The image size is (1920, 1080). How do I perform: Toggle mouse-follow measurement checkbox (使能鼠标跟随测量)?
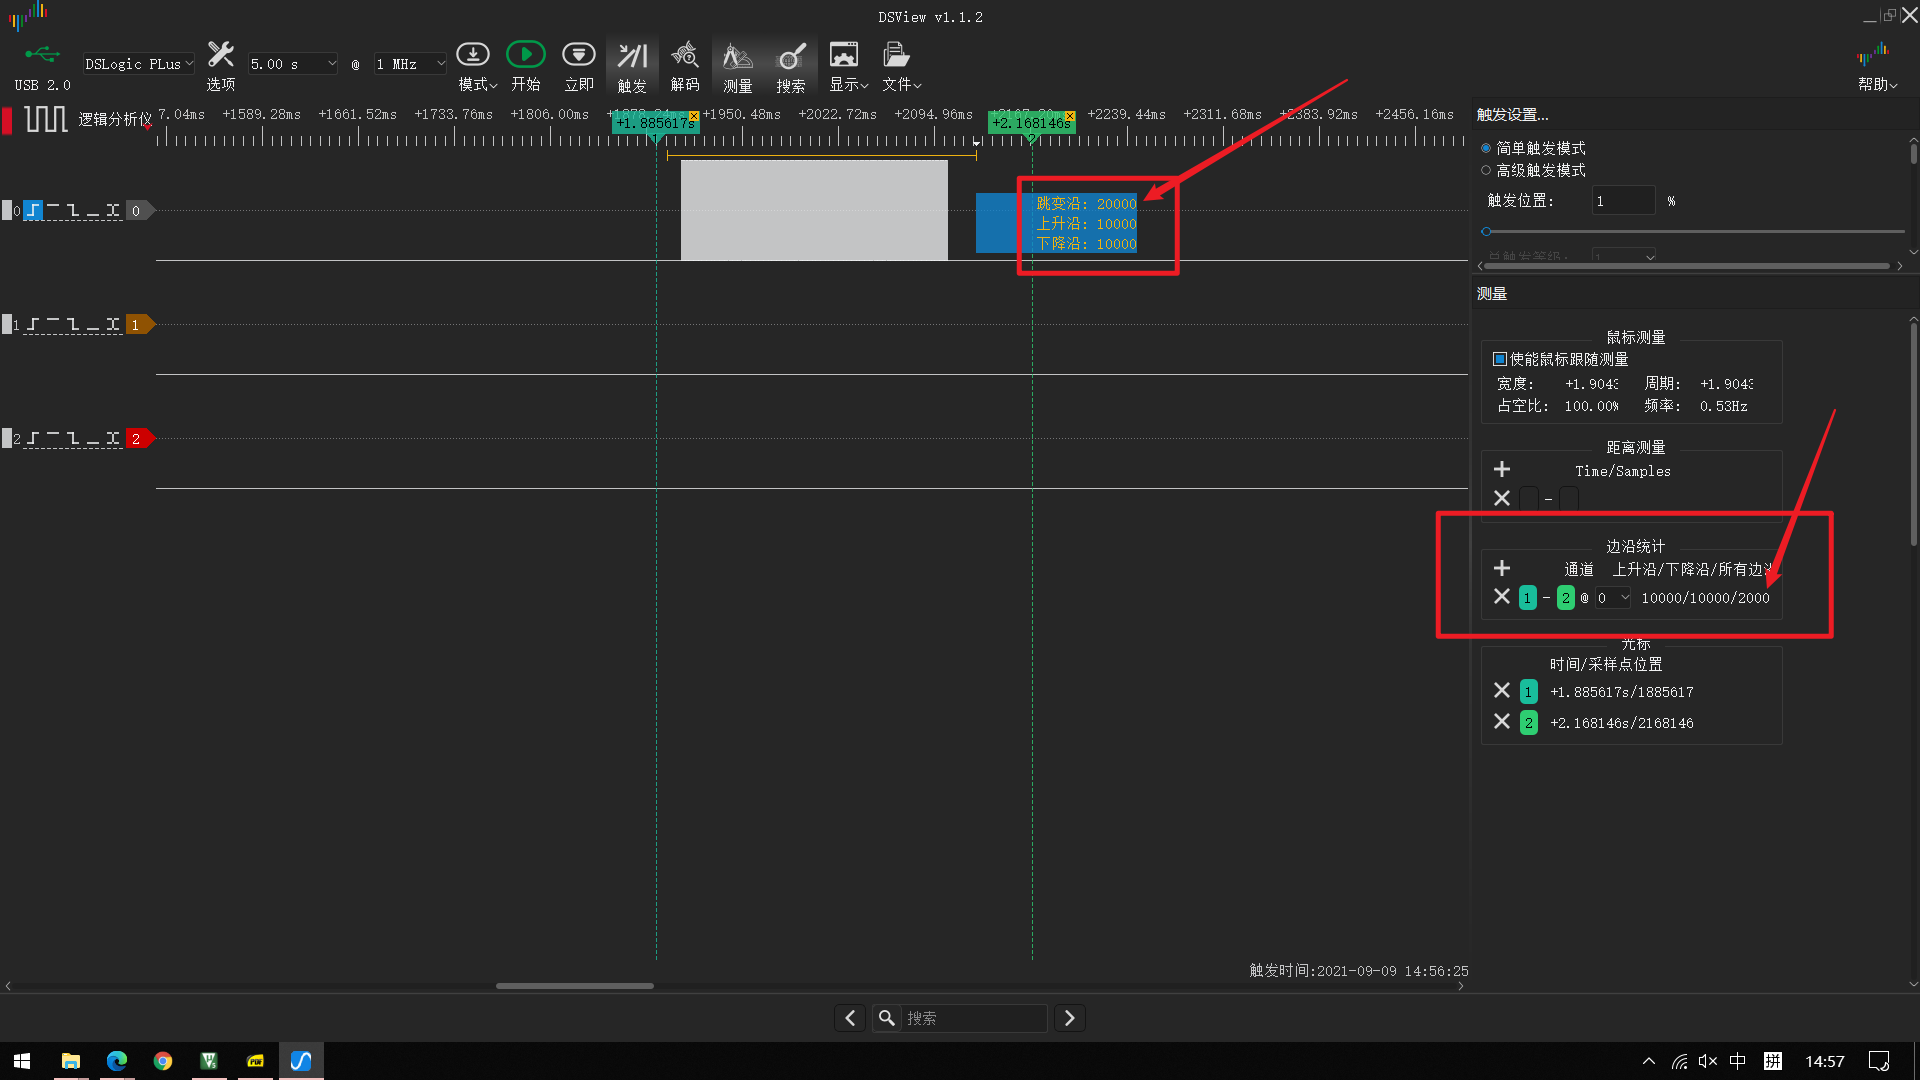point(1499,359)
